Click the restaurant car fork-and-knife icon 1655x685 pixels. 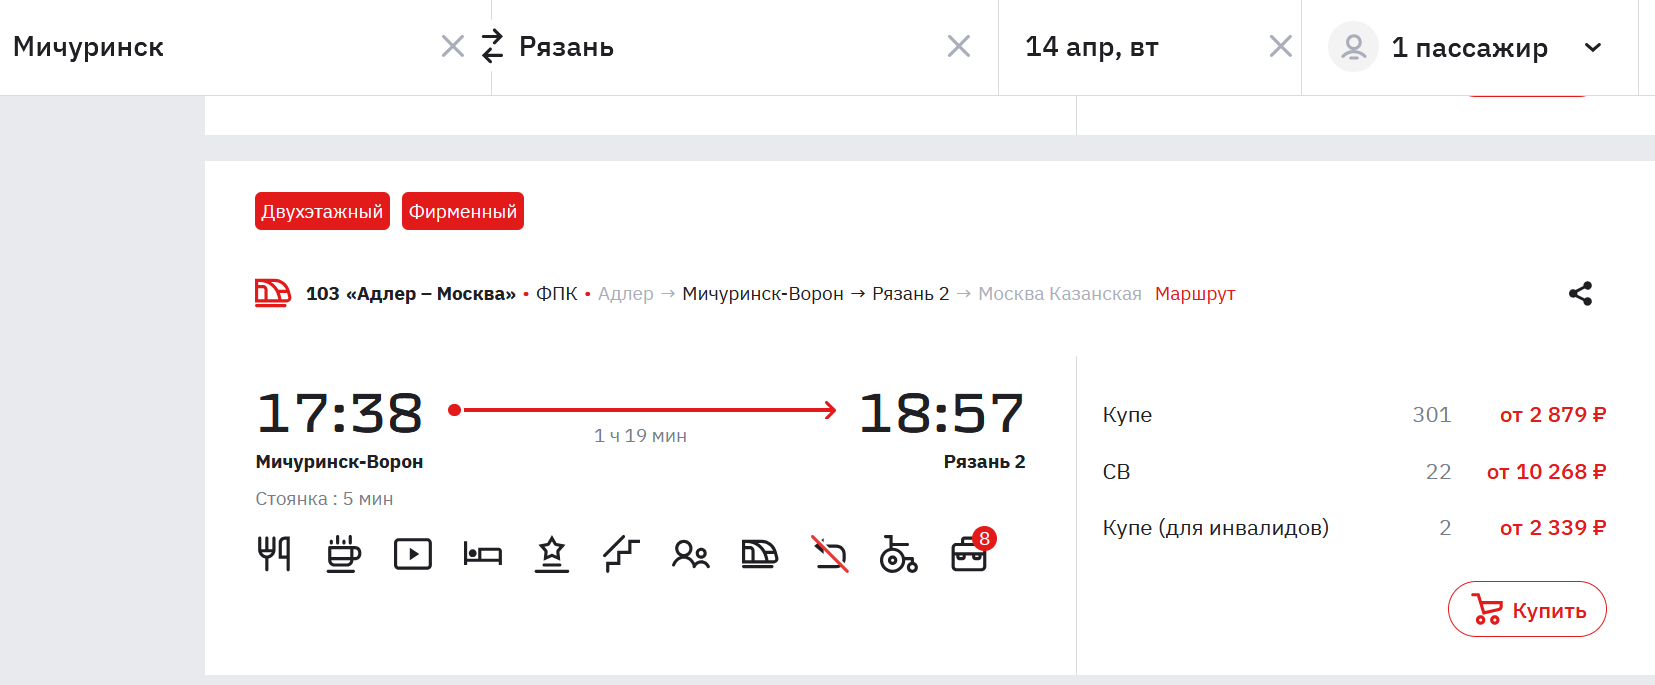point(274,553)
